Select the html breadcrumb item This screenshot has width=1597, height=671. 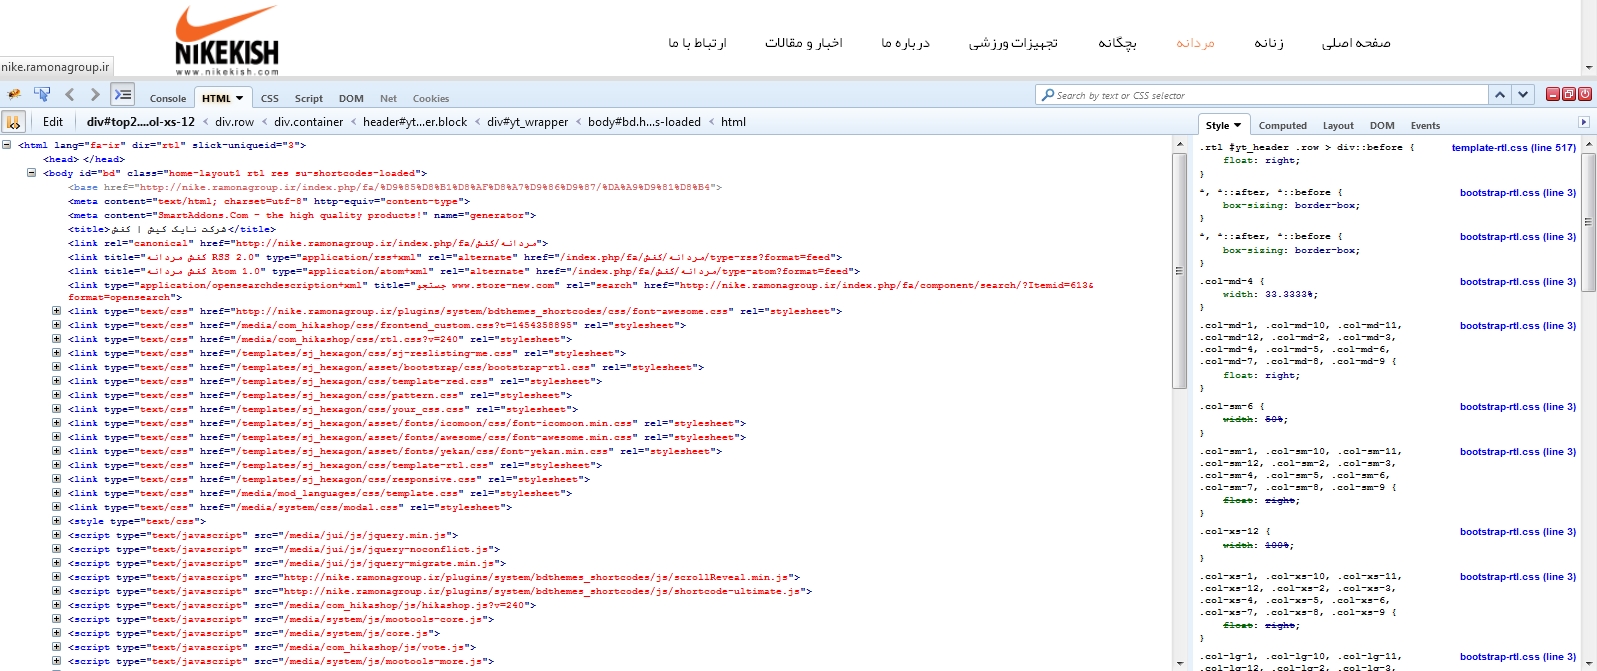tap(733, 122)
